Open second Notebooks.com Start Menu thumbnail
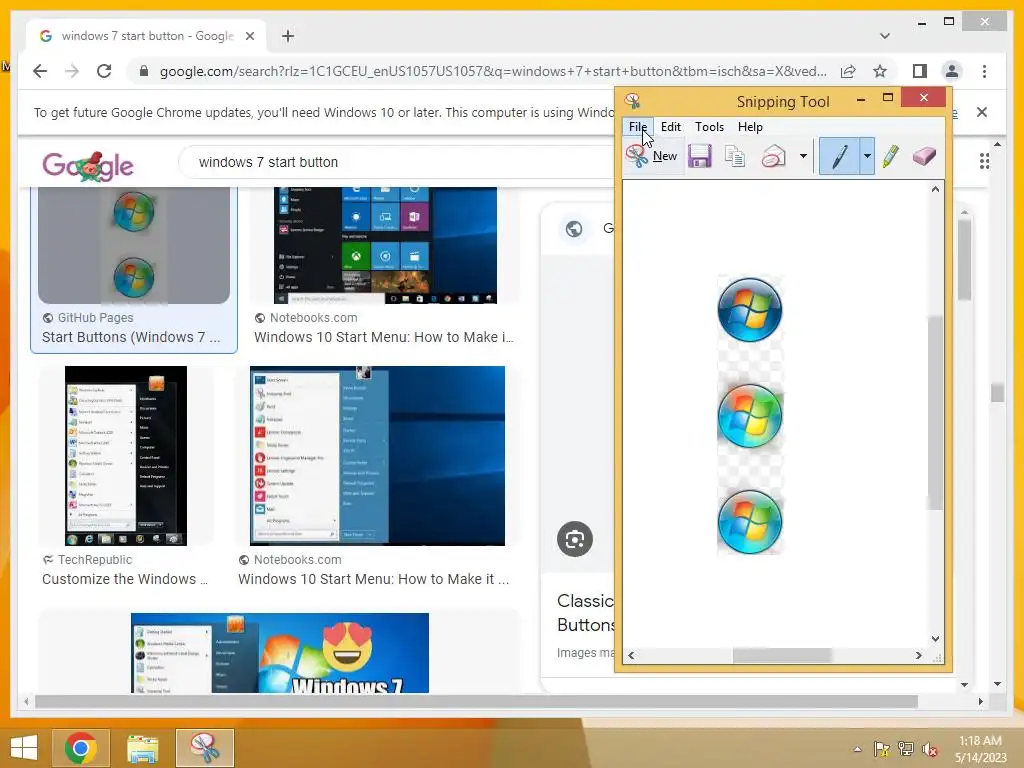This screenshot has height=768, width=1024. coord(377,456)
